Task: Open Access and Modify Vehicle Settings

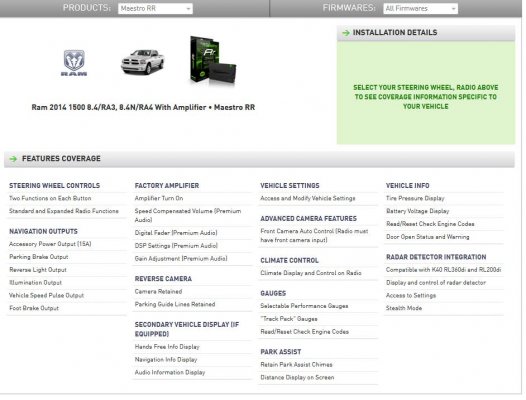Action: [308, 198]
